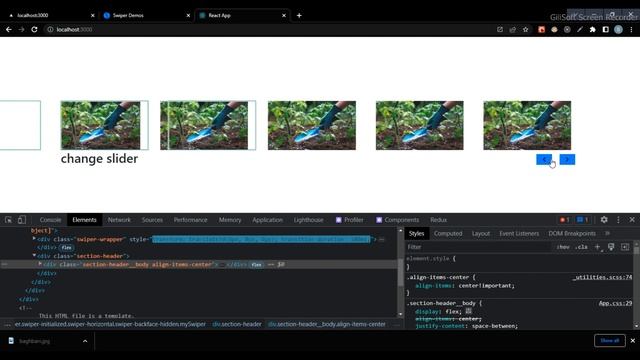This screenshot has width=640, height=360.
Task: Select div.section-header breadcrumb
Action: pyautogui.click(x=237, y=324)
